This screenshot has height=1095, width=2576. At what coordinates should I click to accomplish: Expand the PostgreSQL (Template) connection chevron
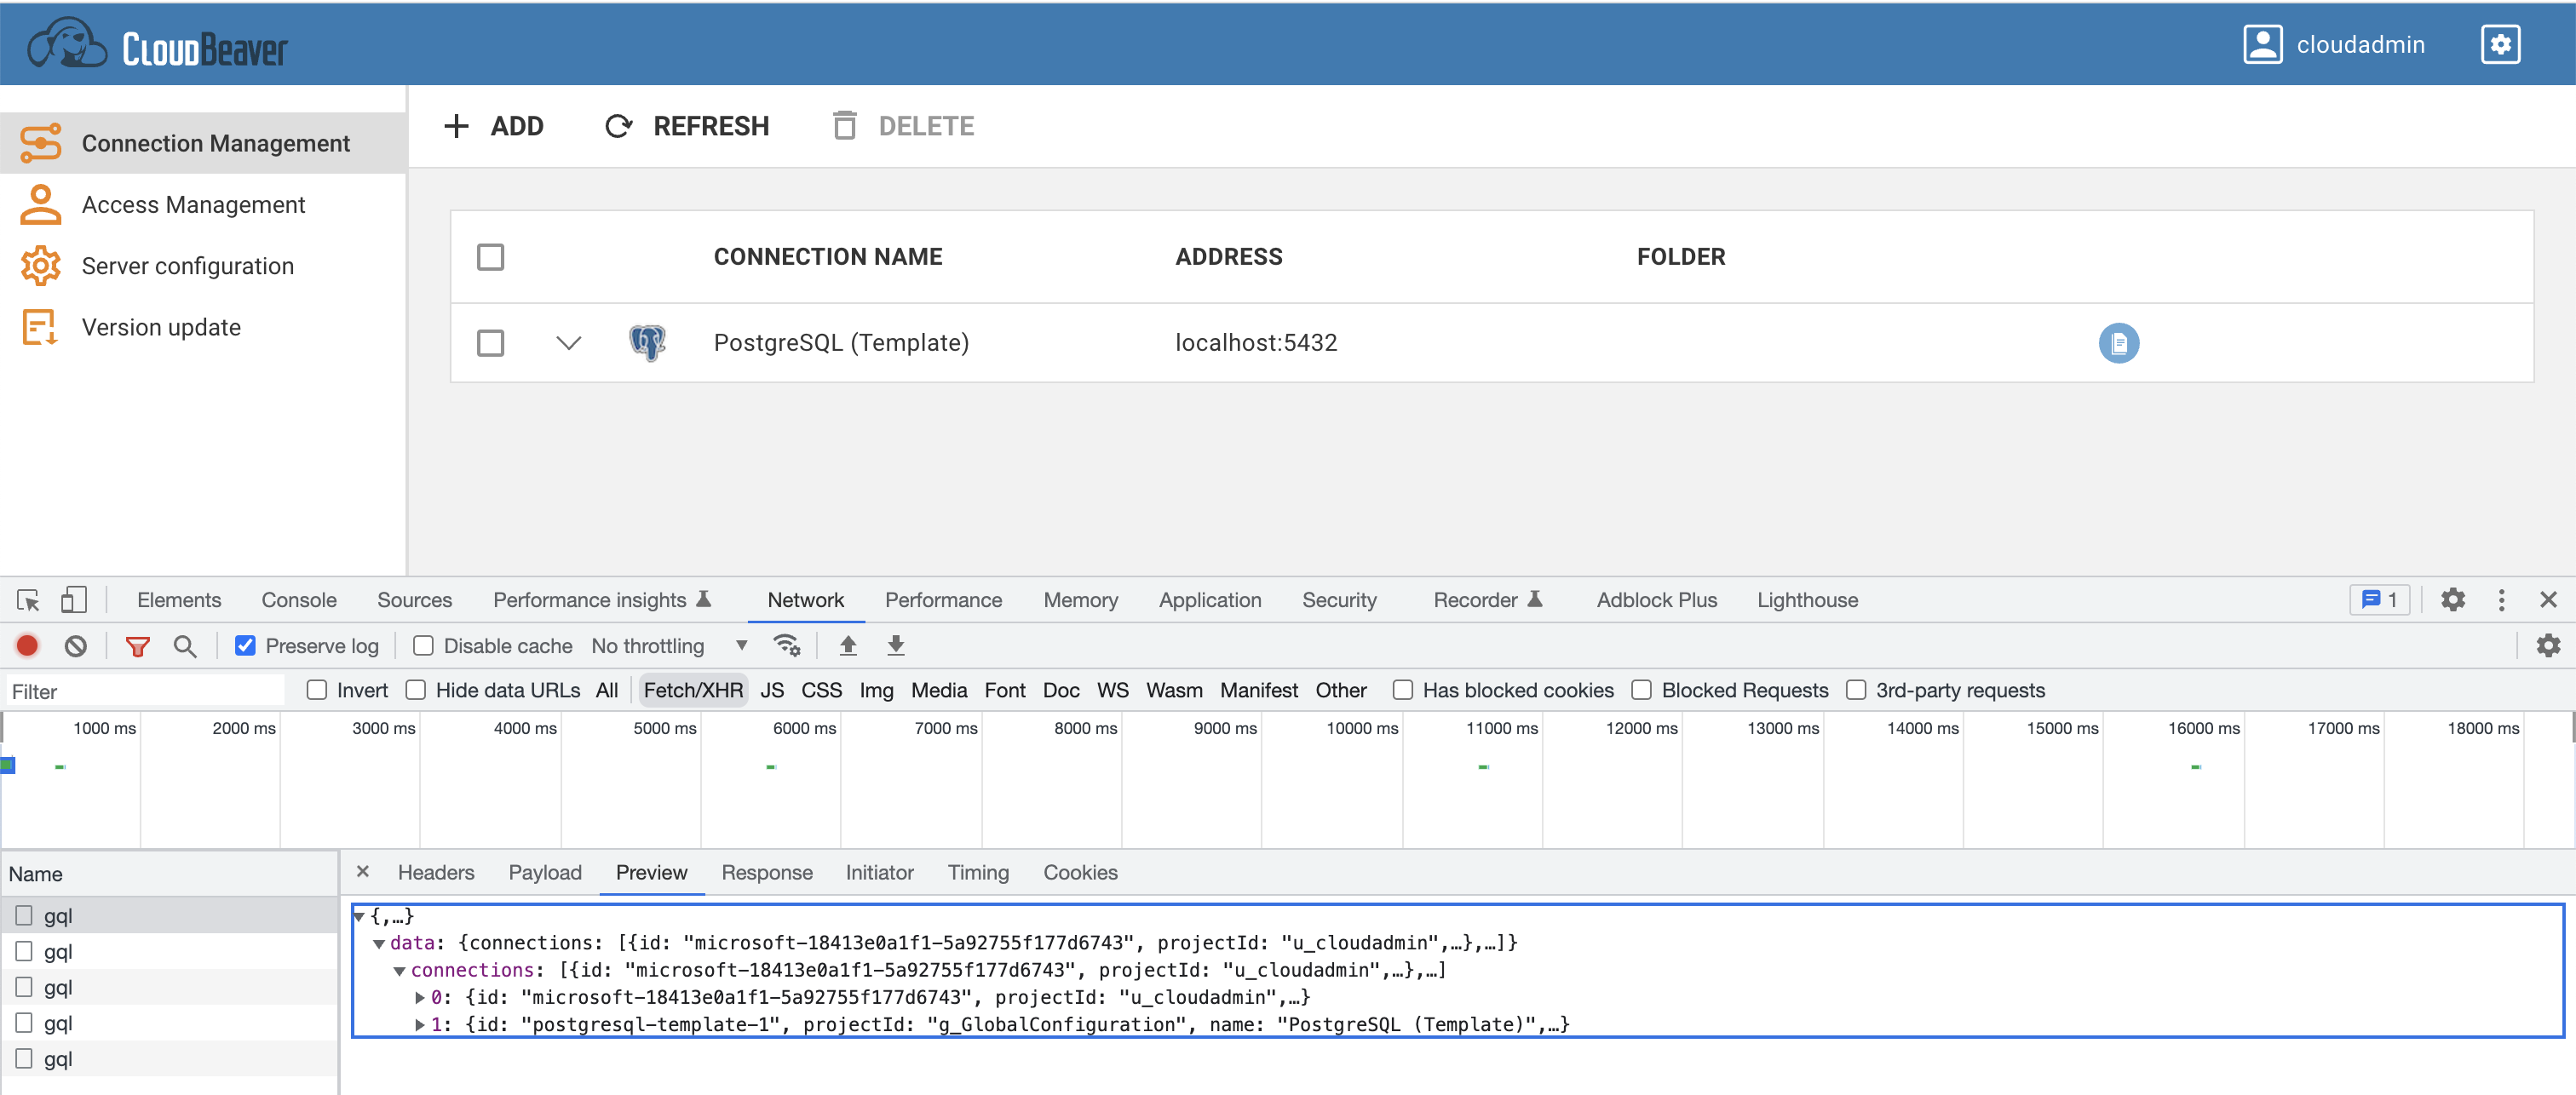(568, 342)
